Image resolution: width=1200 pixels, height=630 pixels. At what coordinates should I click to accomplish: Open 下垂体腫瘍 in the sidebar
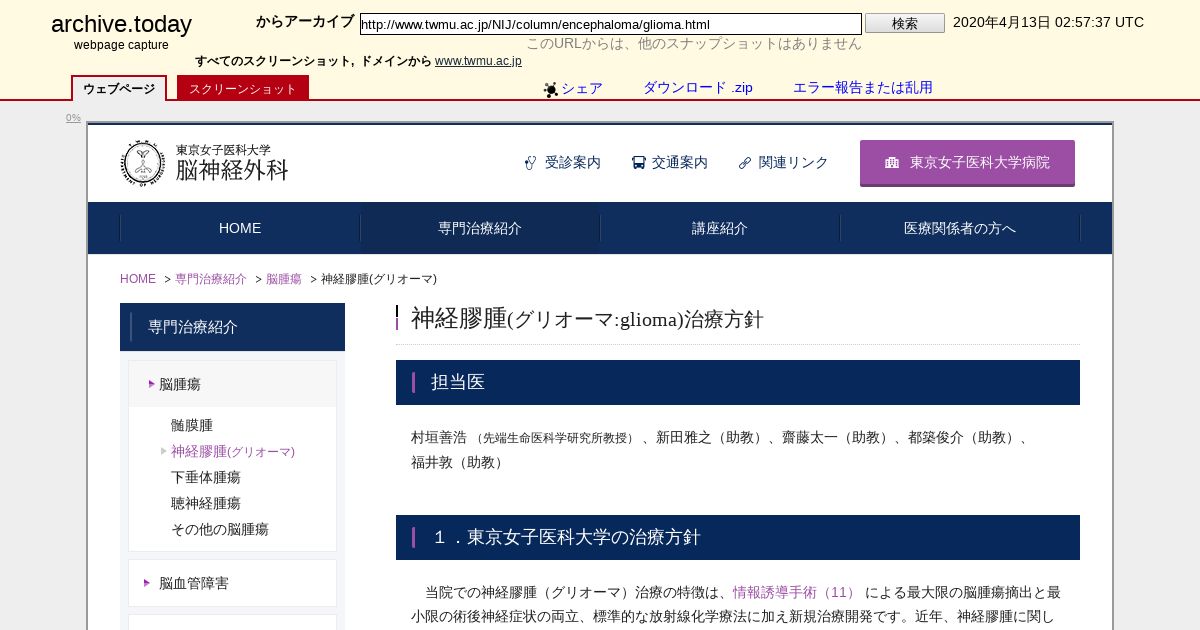pyautogui.click(x=206, y=477)
